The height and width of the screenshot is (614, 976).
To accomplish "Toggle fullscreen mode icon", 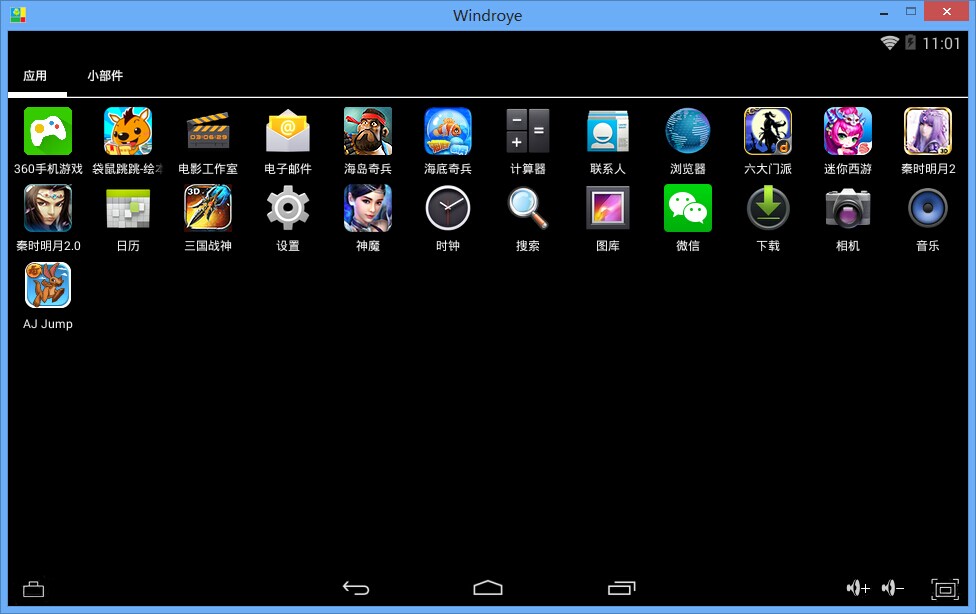I will tap(945, 589).
